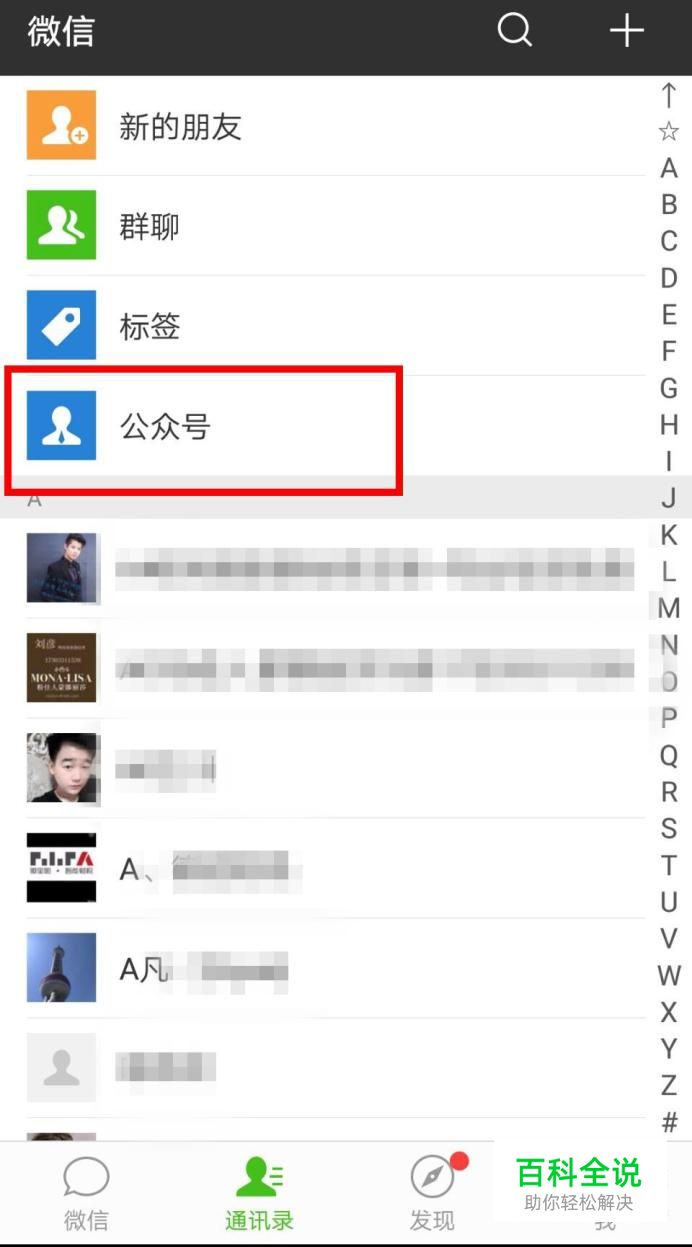The image size is (692, 1247).
Task: Open contact beginning with A凡
Action: (330, 968)
